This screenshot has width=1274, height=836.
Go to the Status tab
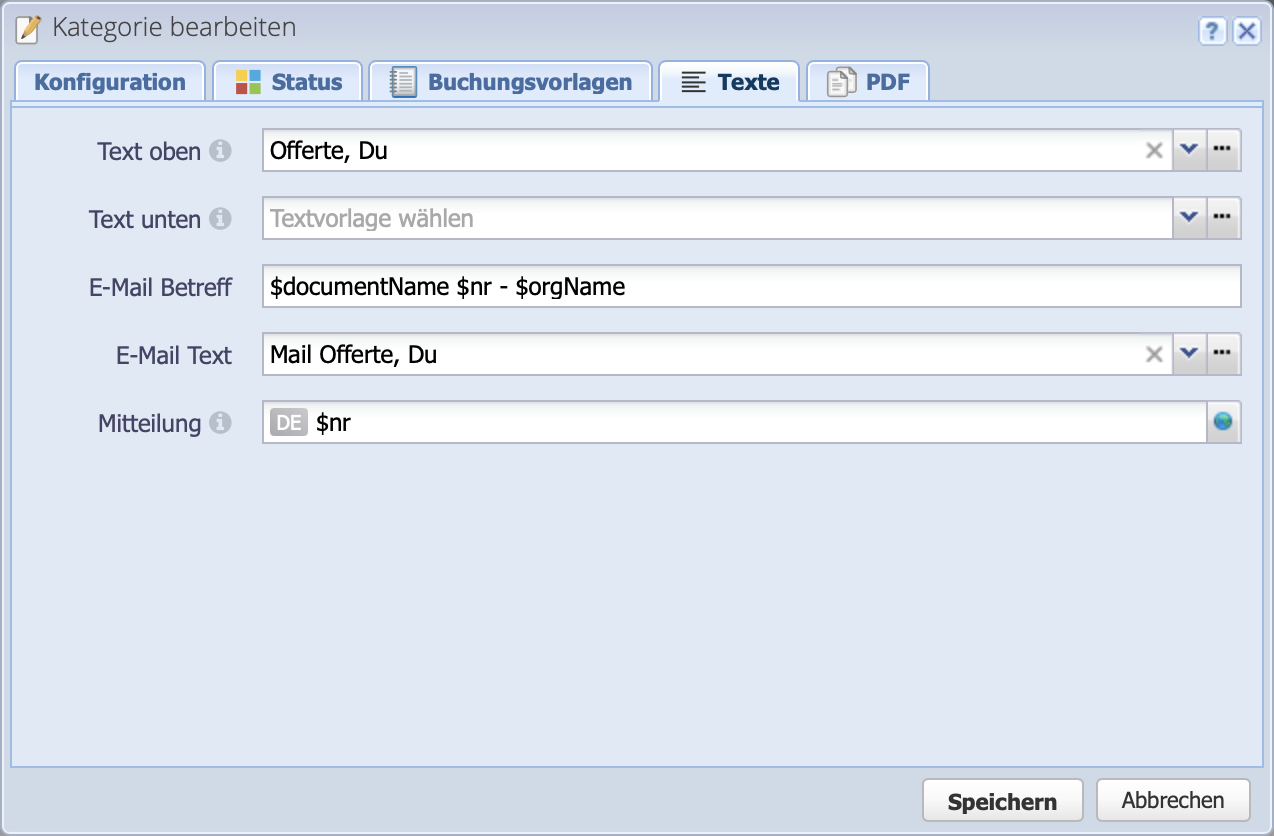288,82
